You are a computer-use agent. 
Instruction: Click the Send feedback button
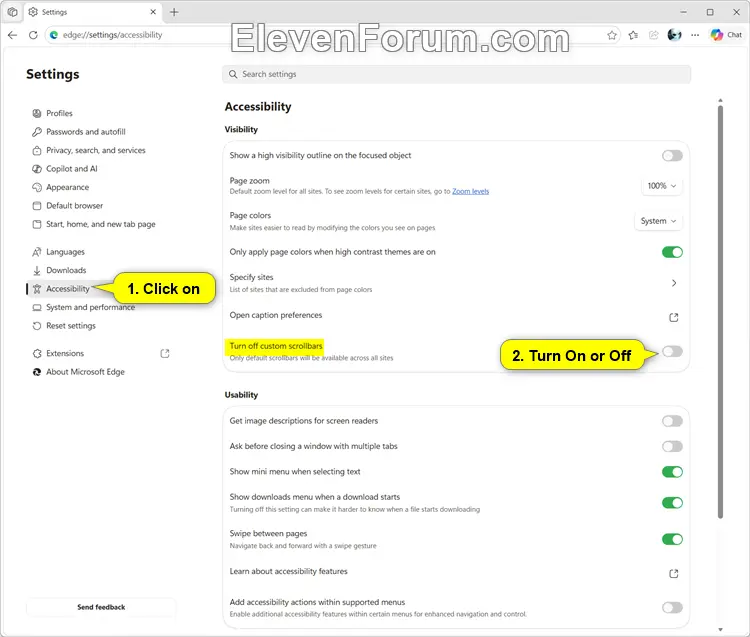pyautogui.click(x=101, y=607)
